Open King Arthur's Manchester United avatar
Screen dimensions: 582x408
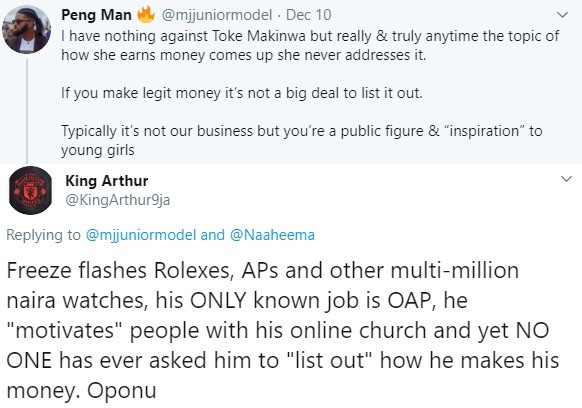(30, 190)
